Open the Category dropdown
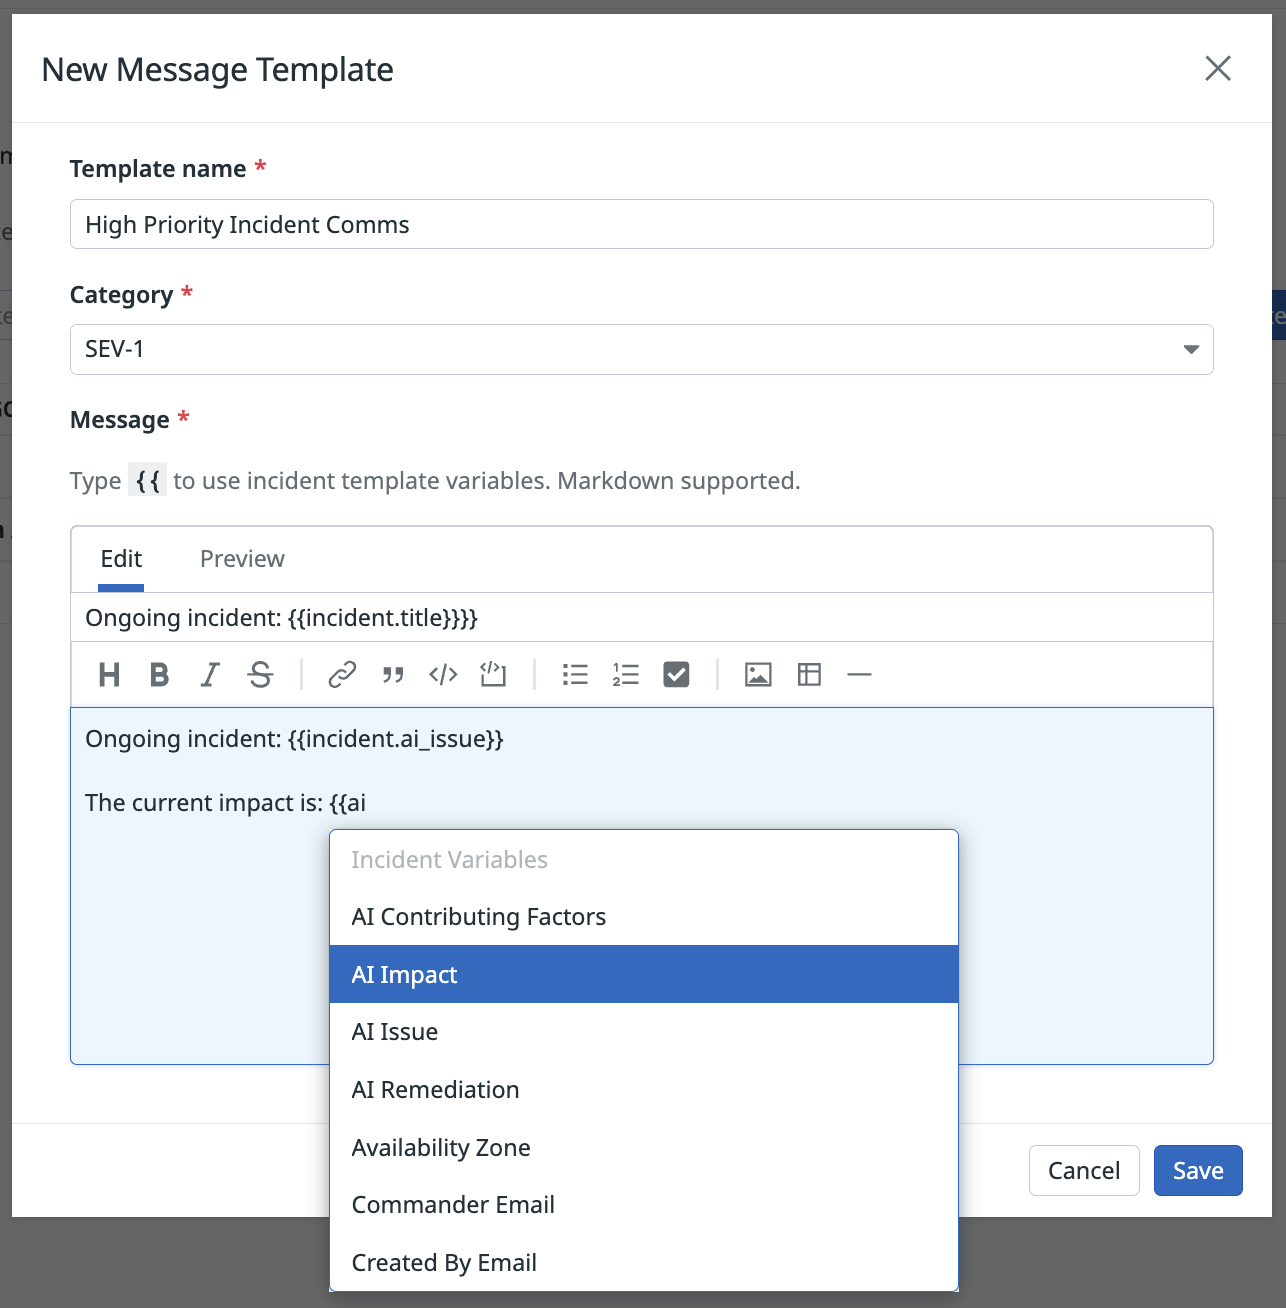Image resolution: width=1286 pixels, height=1308 pixels. click(641, 349)
